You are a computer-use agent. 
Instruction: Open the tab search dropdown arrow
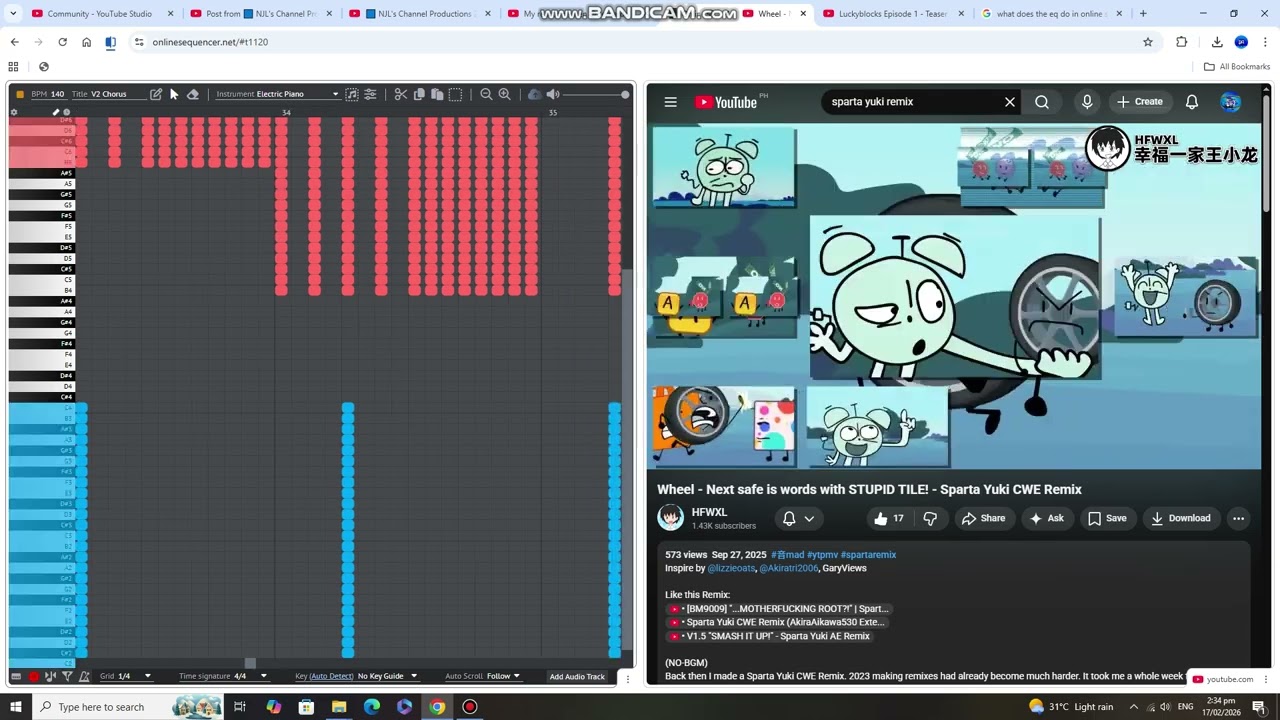click(x=13, y=14)
